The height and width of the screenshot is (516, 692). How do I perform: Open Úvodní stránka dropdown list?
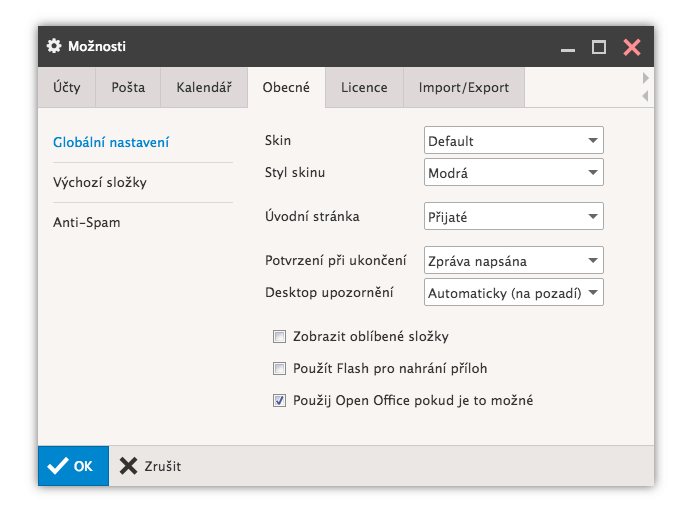tap(513, 216)
